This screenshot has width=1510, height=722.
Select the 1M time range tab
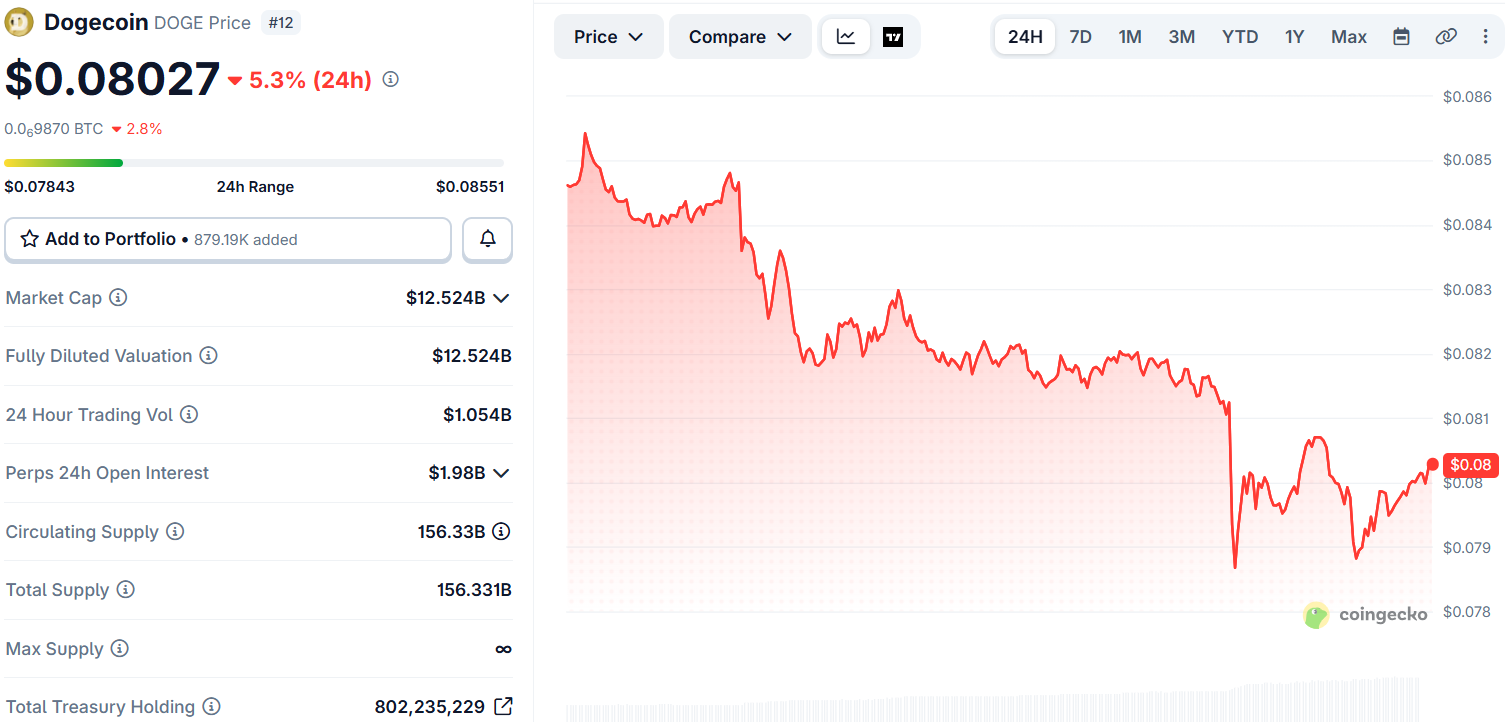(x=1130, y=37)
